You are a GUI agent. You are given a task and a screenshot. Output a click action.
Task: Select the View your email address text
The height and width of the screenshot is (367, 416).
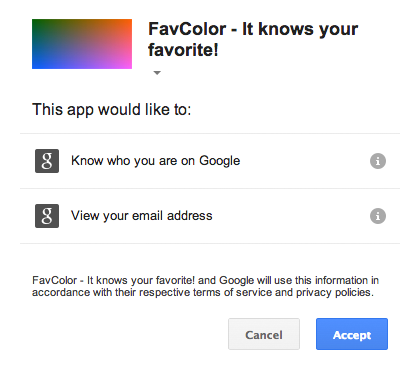coord(142,216)
